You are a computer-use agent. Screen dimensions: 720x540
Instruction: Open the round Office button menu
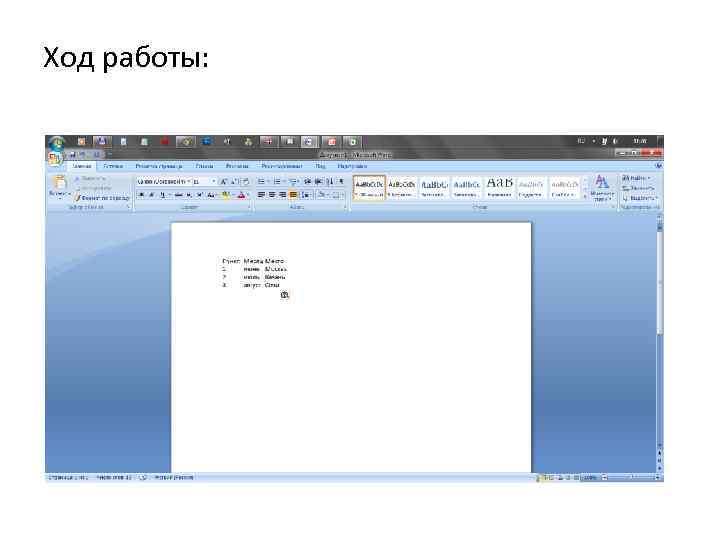click(55, 158)
